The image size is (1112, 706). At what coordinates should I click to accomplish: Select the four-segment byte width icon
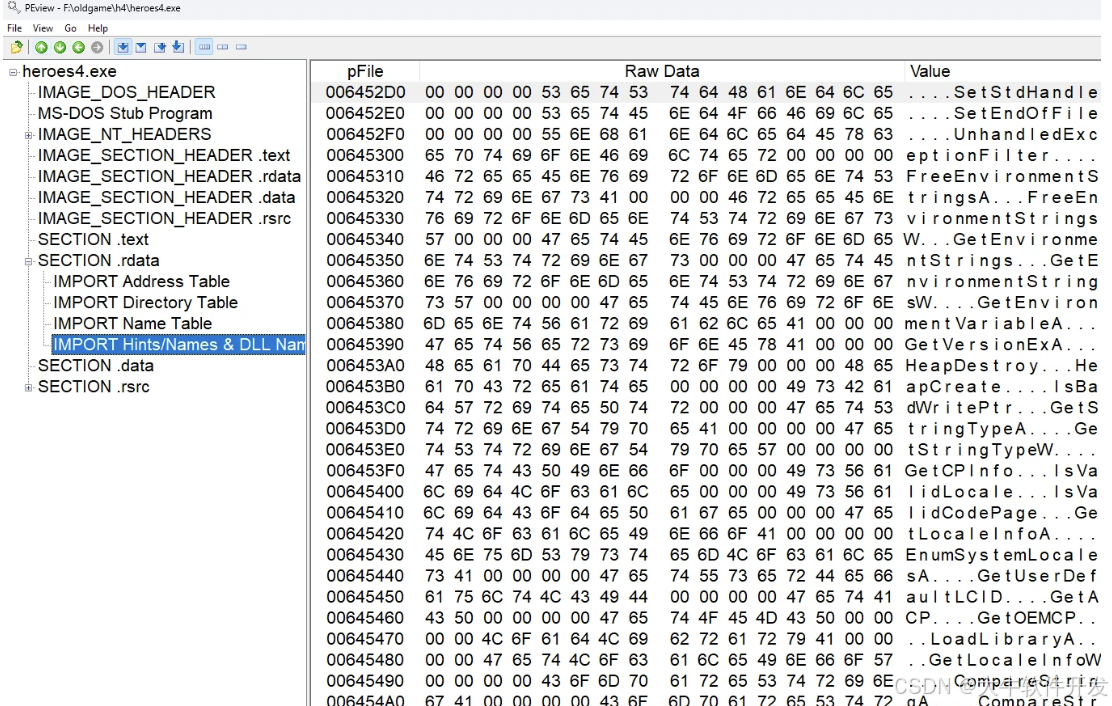click(204, 47)
